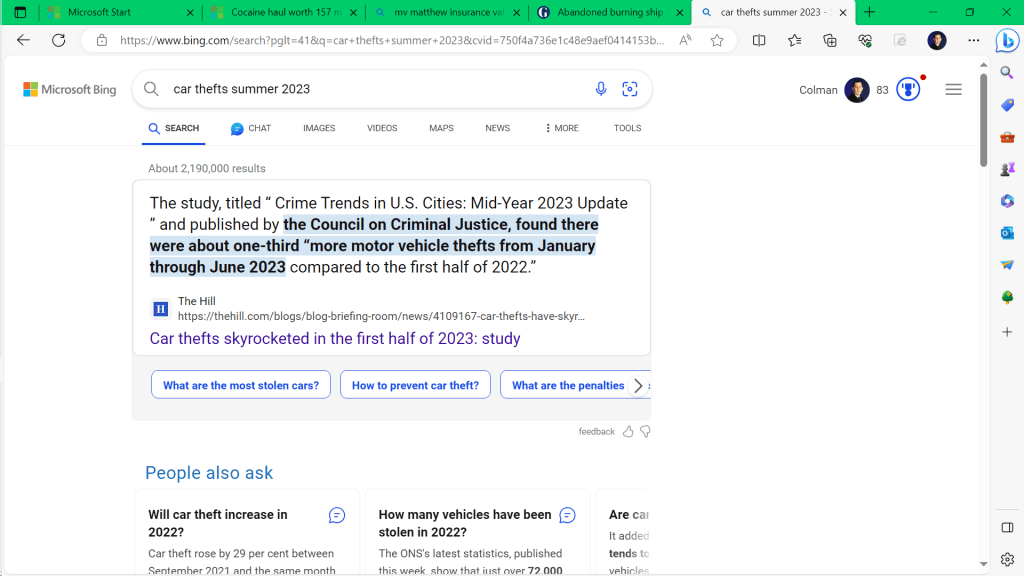Open the MORE search options dropdown
Image resolution: width=1024 pixels, height=576 pixels.
click(561, 128)
